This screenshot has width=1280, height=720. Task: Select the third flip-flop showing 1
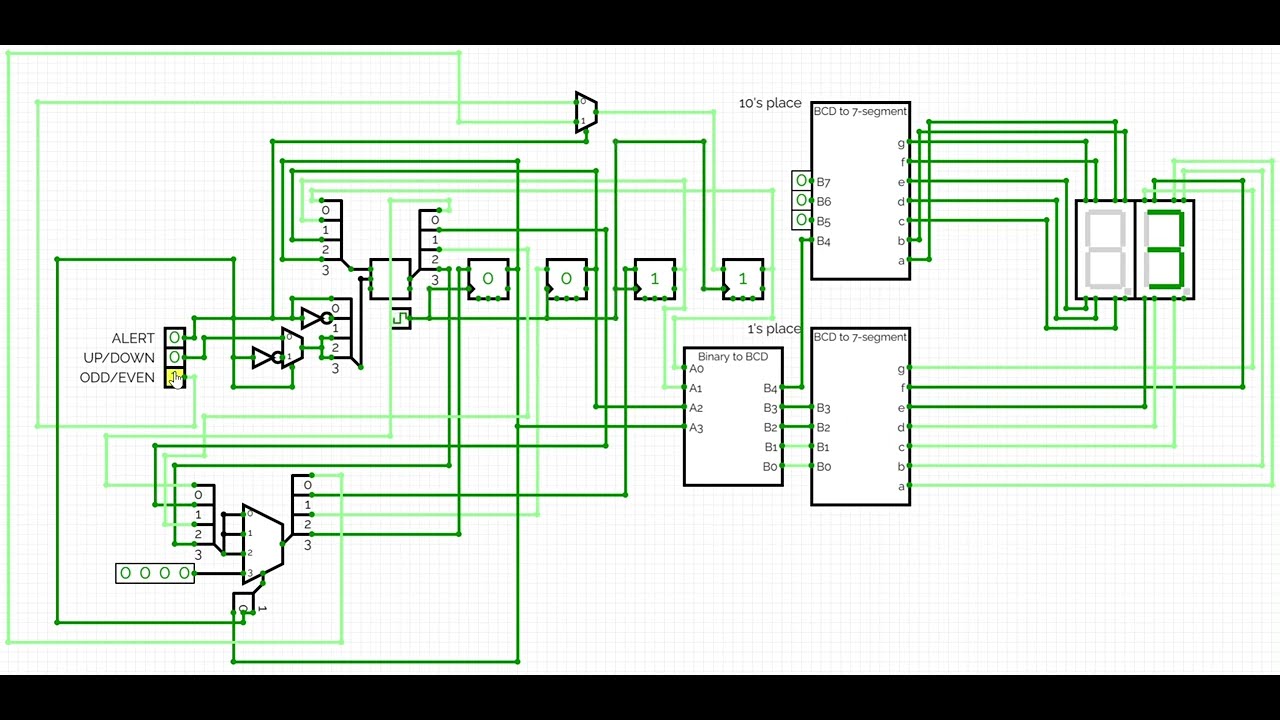pos(654,279)
